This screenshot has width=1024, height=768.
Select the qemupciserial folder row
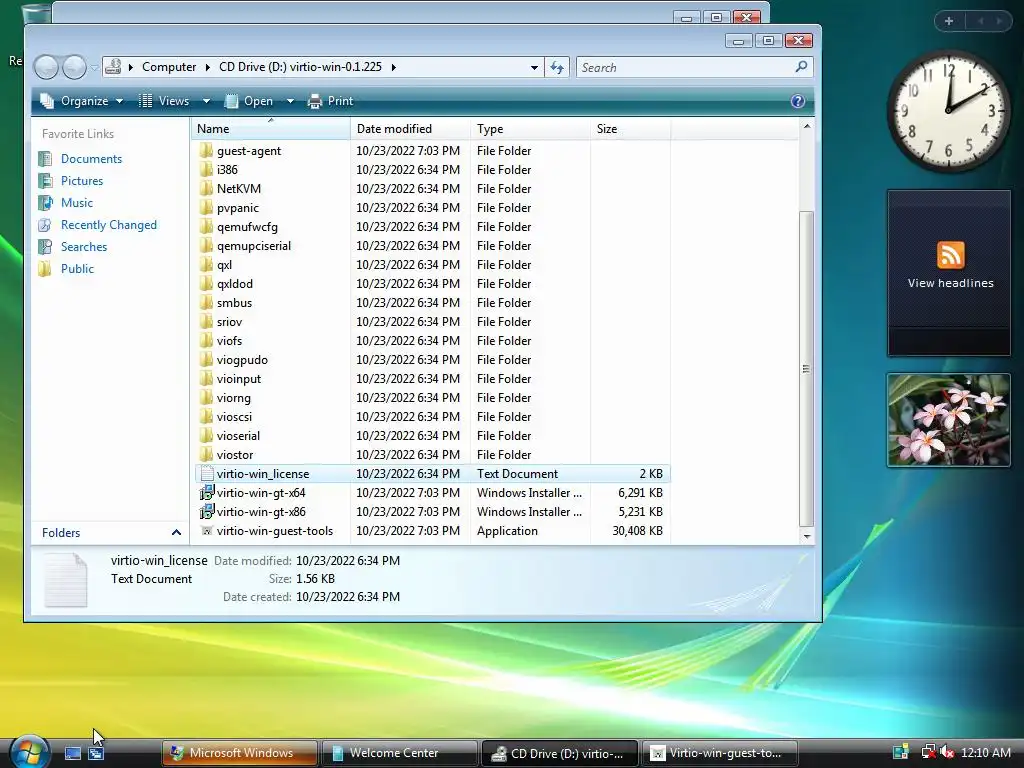click(x=432, y=246)
